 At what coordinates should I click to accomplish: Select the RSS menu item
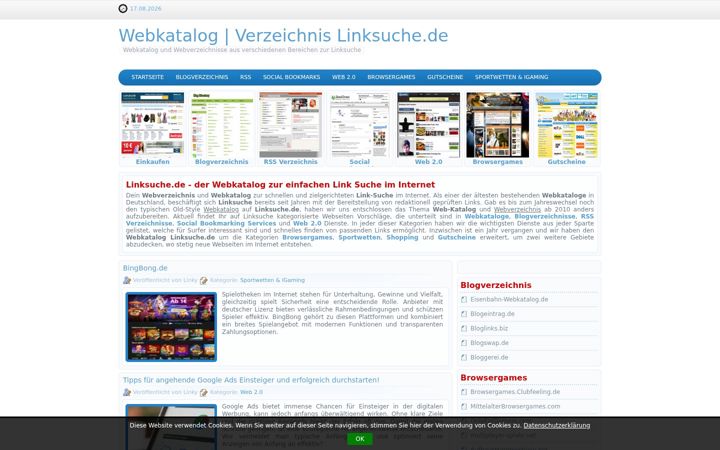(x=245, y=77)
